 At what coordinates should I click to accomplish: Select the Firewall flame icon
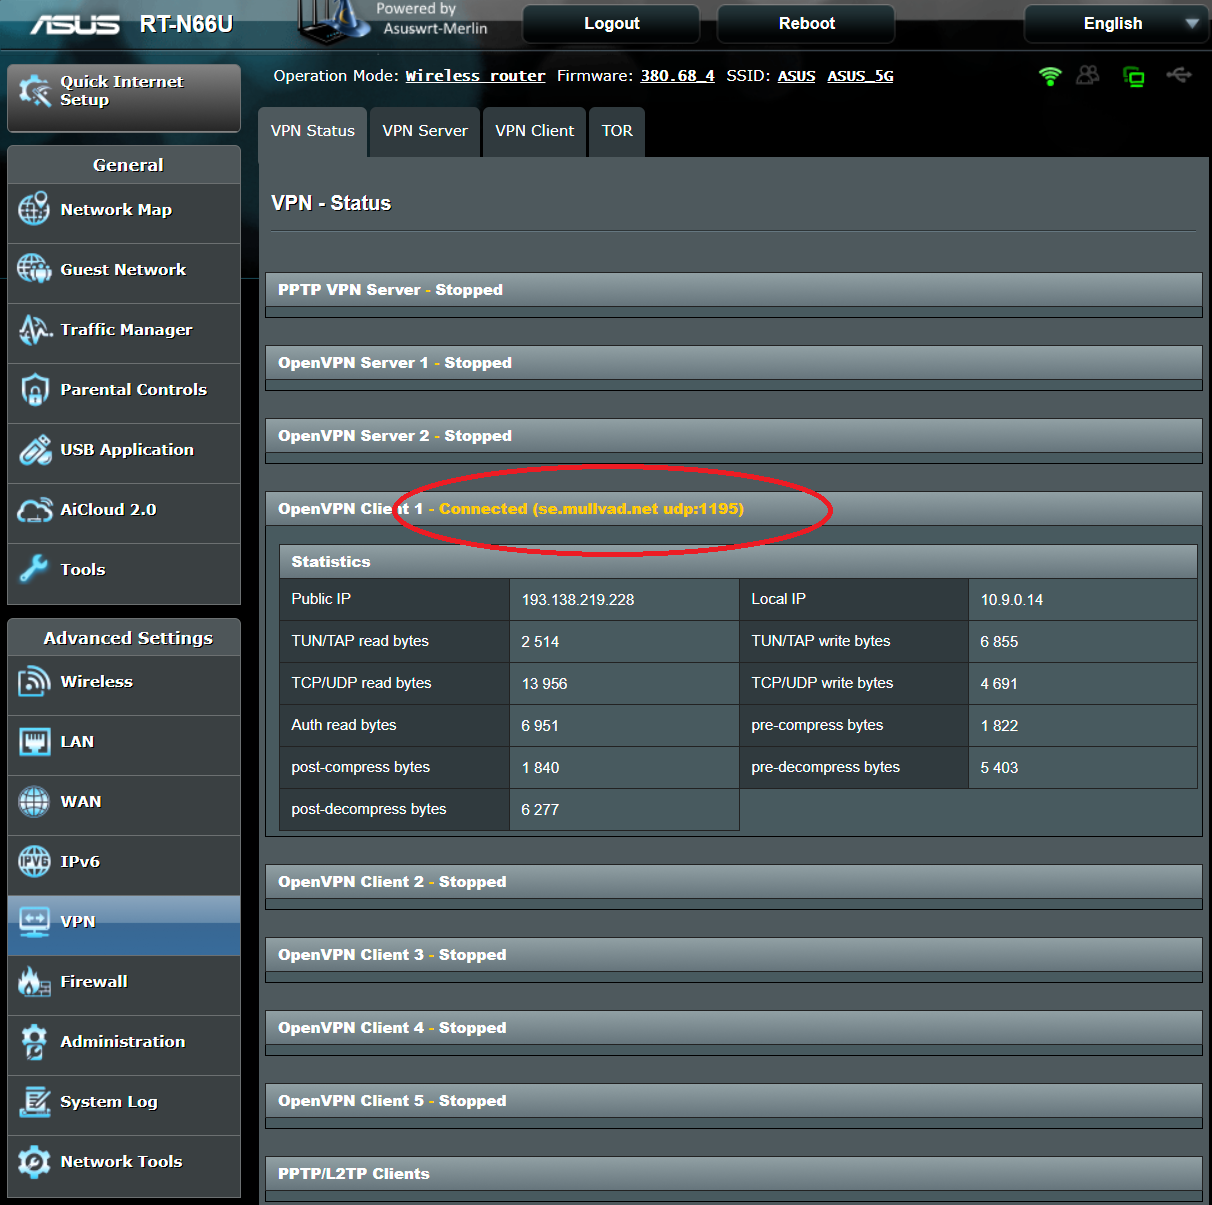click(34, 982)
